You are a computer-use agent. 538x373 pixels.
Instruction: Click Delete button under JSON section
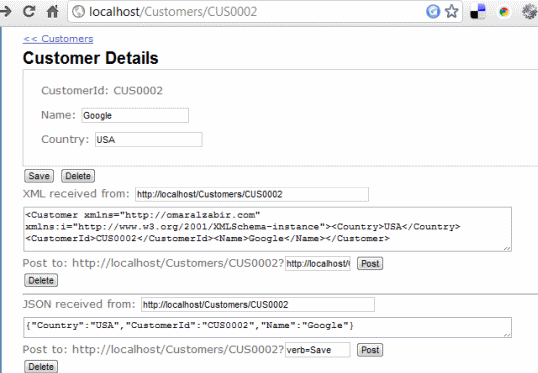pyautogui.click(x=41, y=366)
